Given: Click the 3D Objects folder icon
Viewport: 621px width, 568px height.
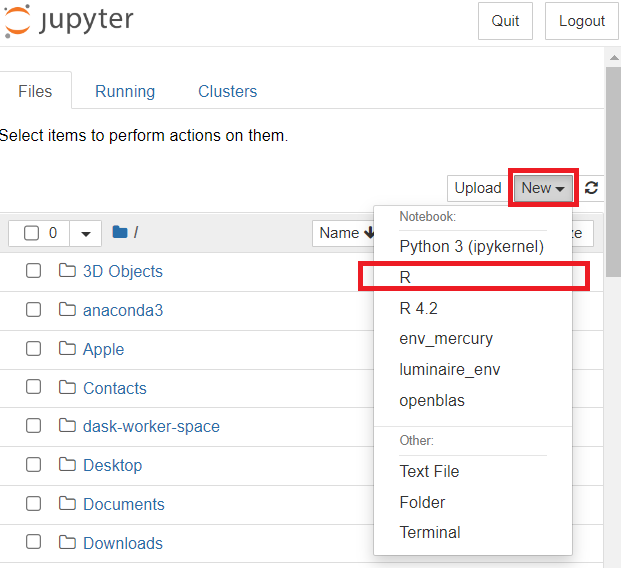Looking at the screenshot, I should [68, 271].
